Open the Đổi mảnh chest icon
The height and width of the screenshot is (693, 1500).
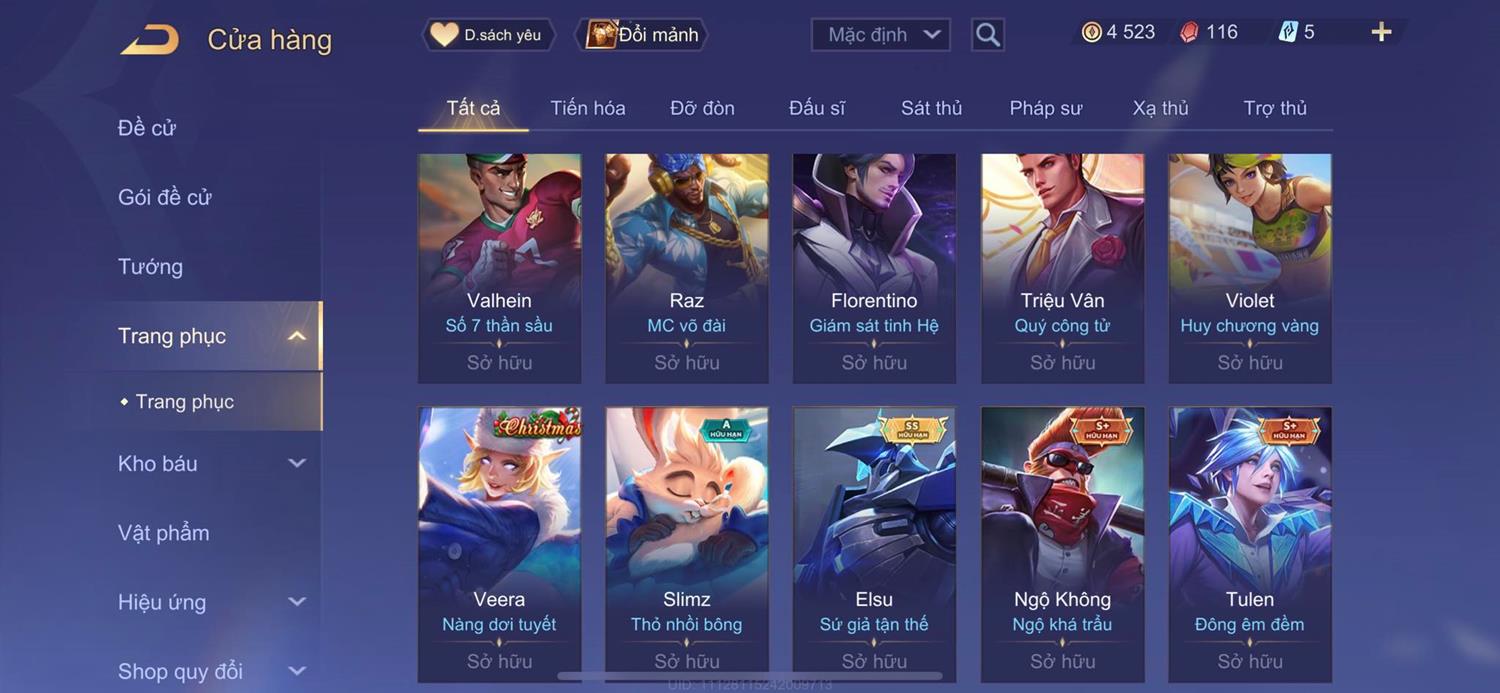pyautogui.click(x=601, y=35)
